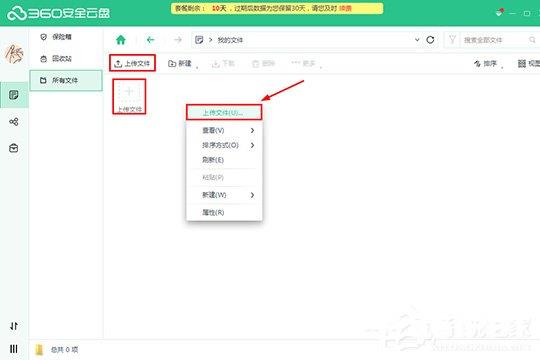This screenshot has height=360, width=540.
Task: Click the user avatar in sidebar
Action: 14,54
